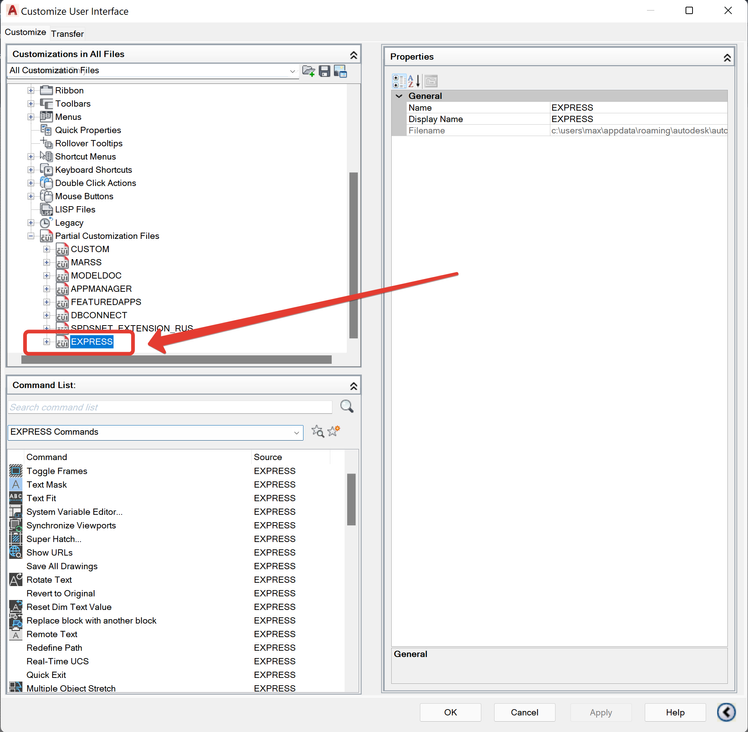Select the Rollover Tooltips icon
The height and width of the screenshot is (732, 748).
46,143
